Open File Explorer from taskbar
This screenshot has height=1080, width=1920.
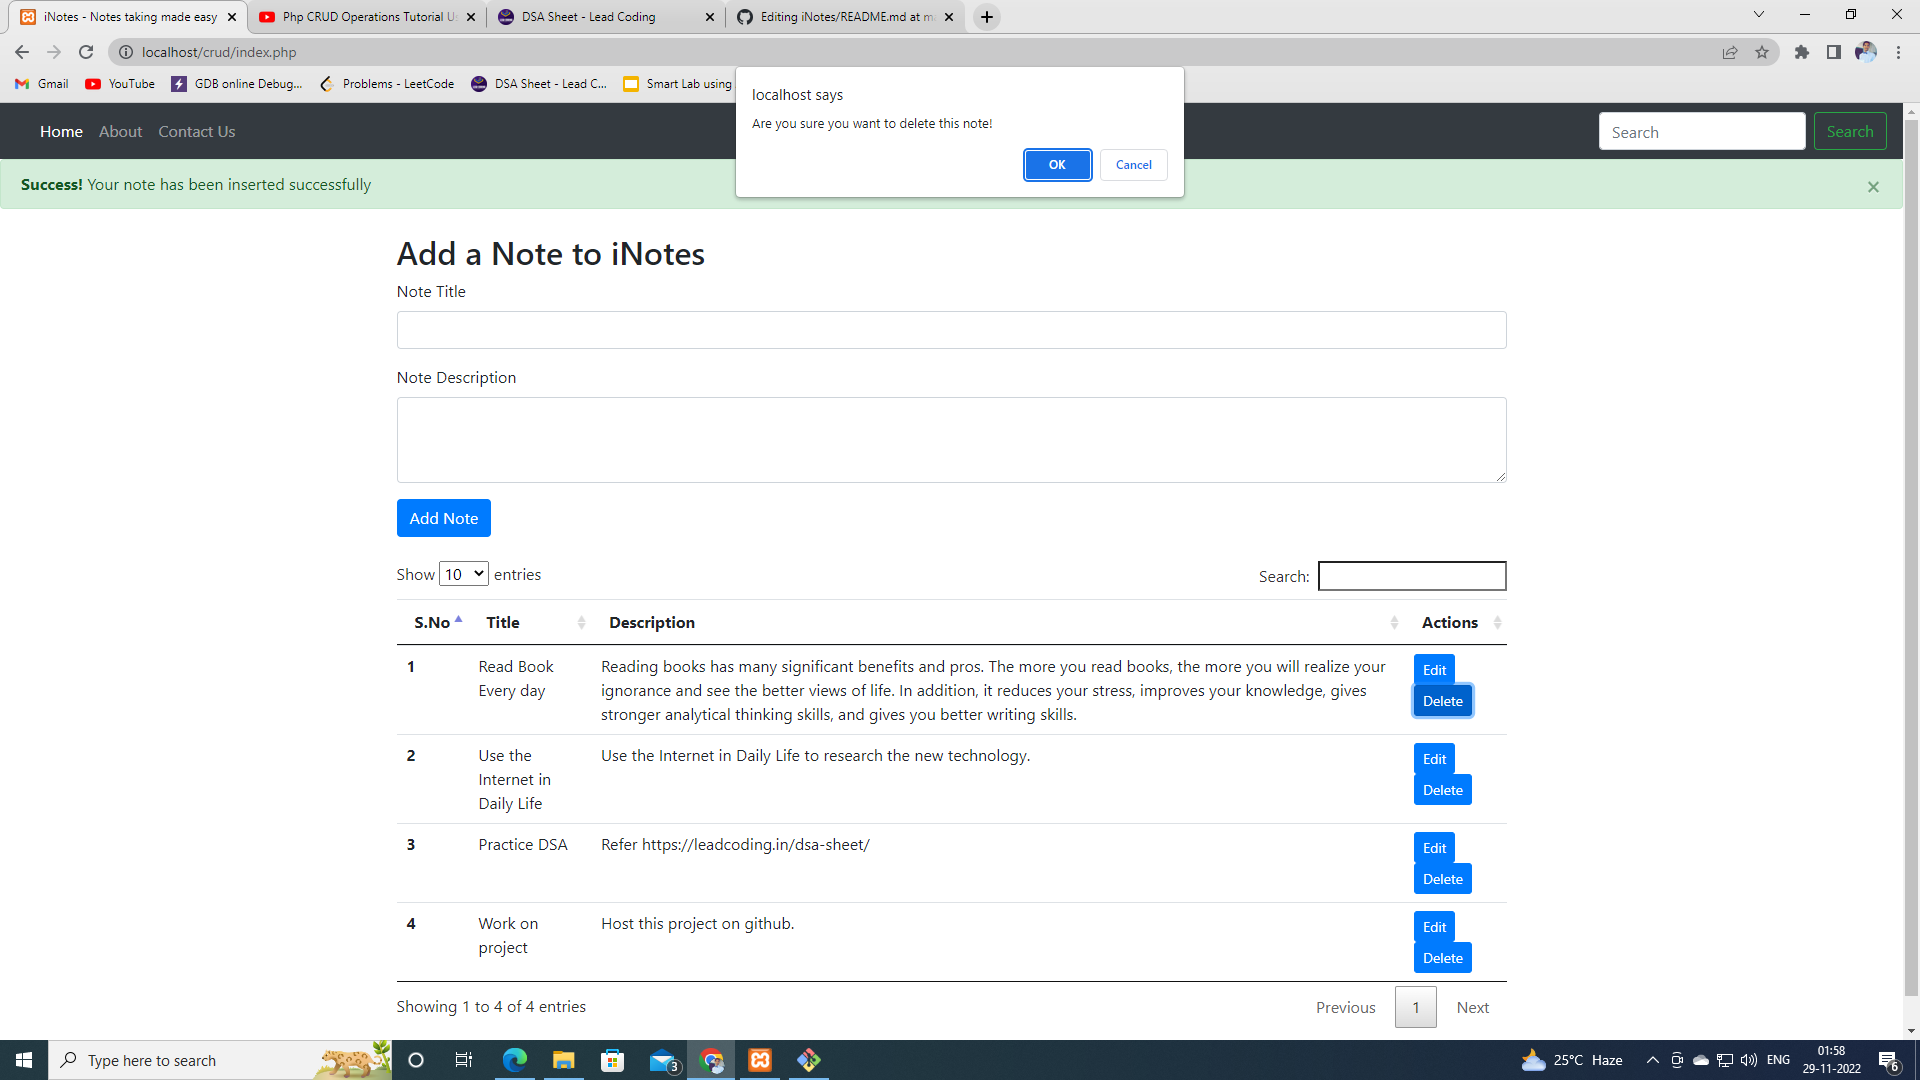pos(564,1060)
